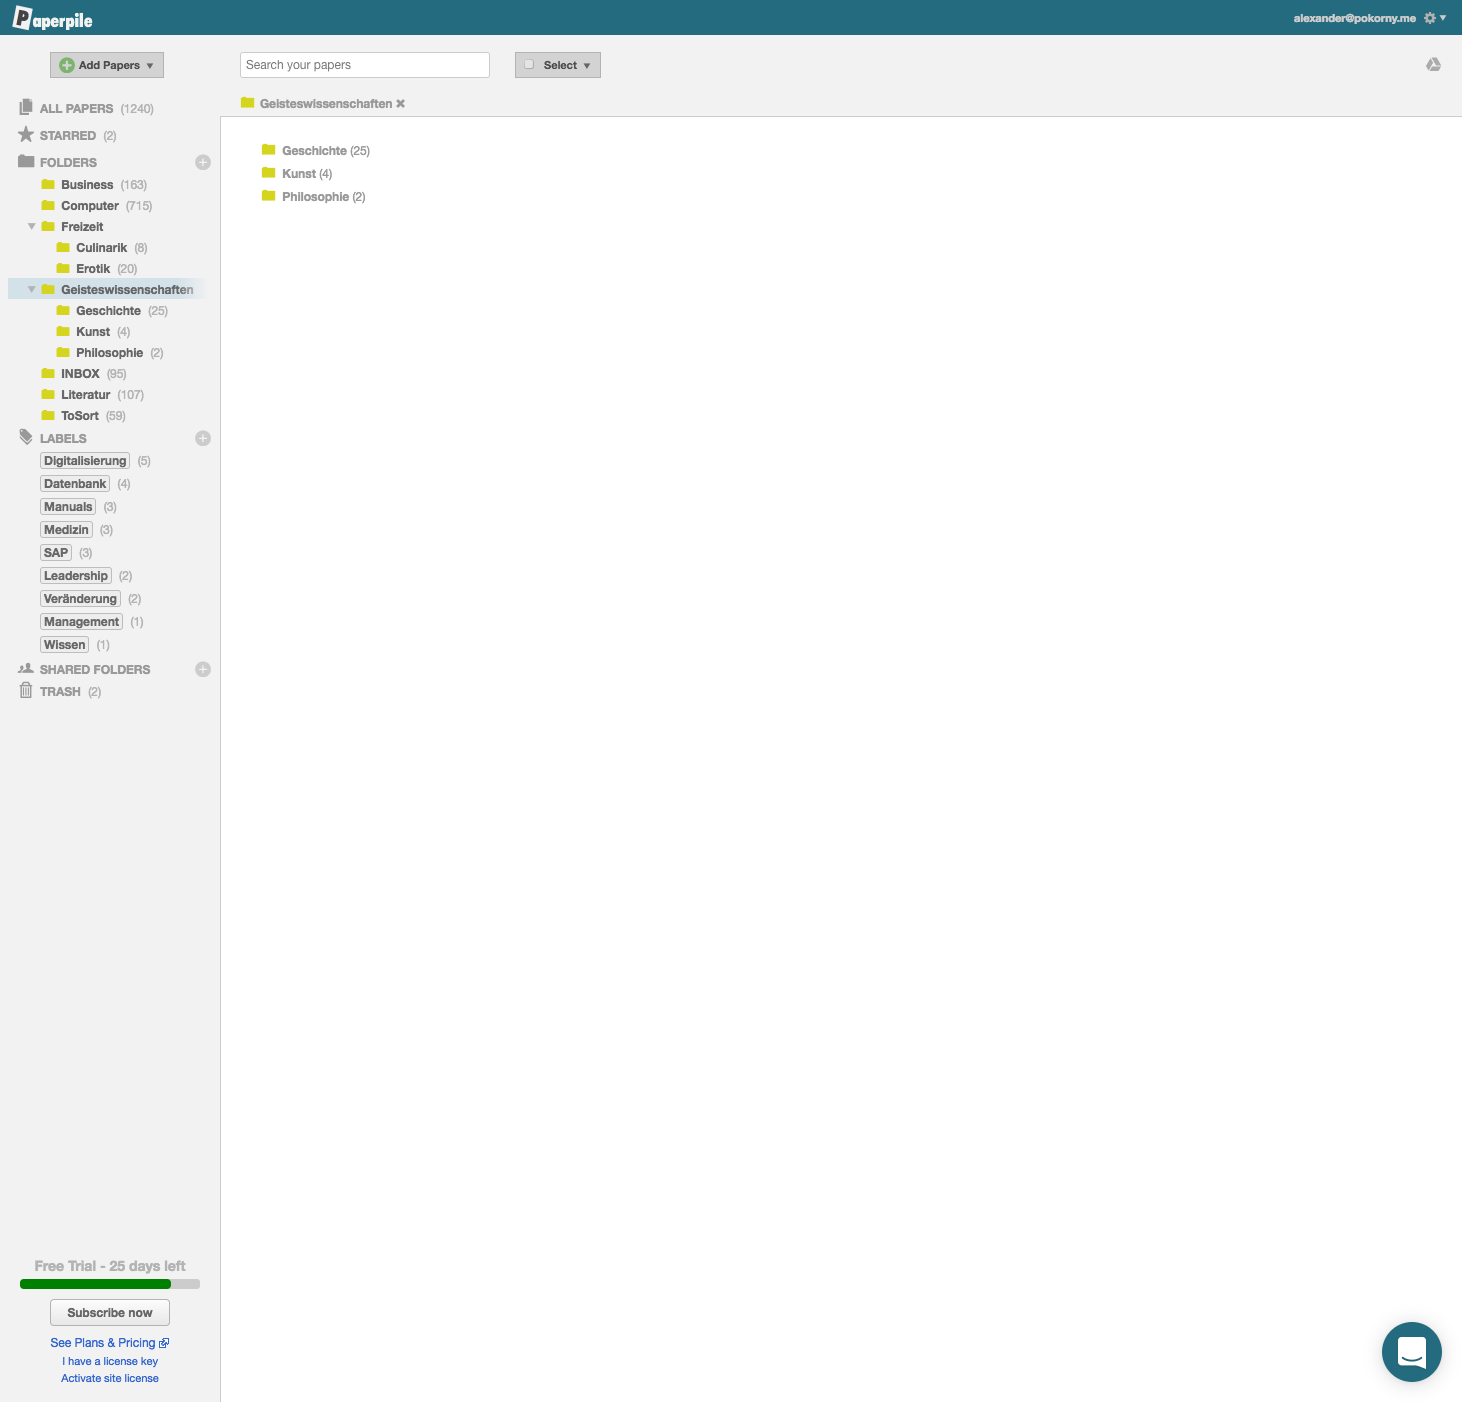Viewport: 1462px width, 1402px height.
Task: Filter by the Management label
Action: (x=81, y=622)
